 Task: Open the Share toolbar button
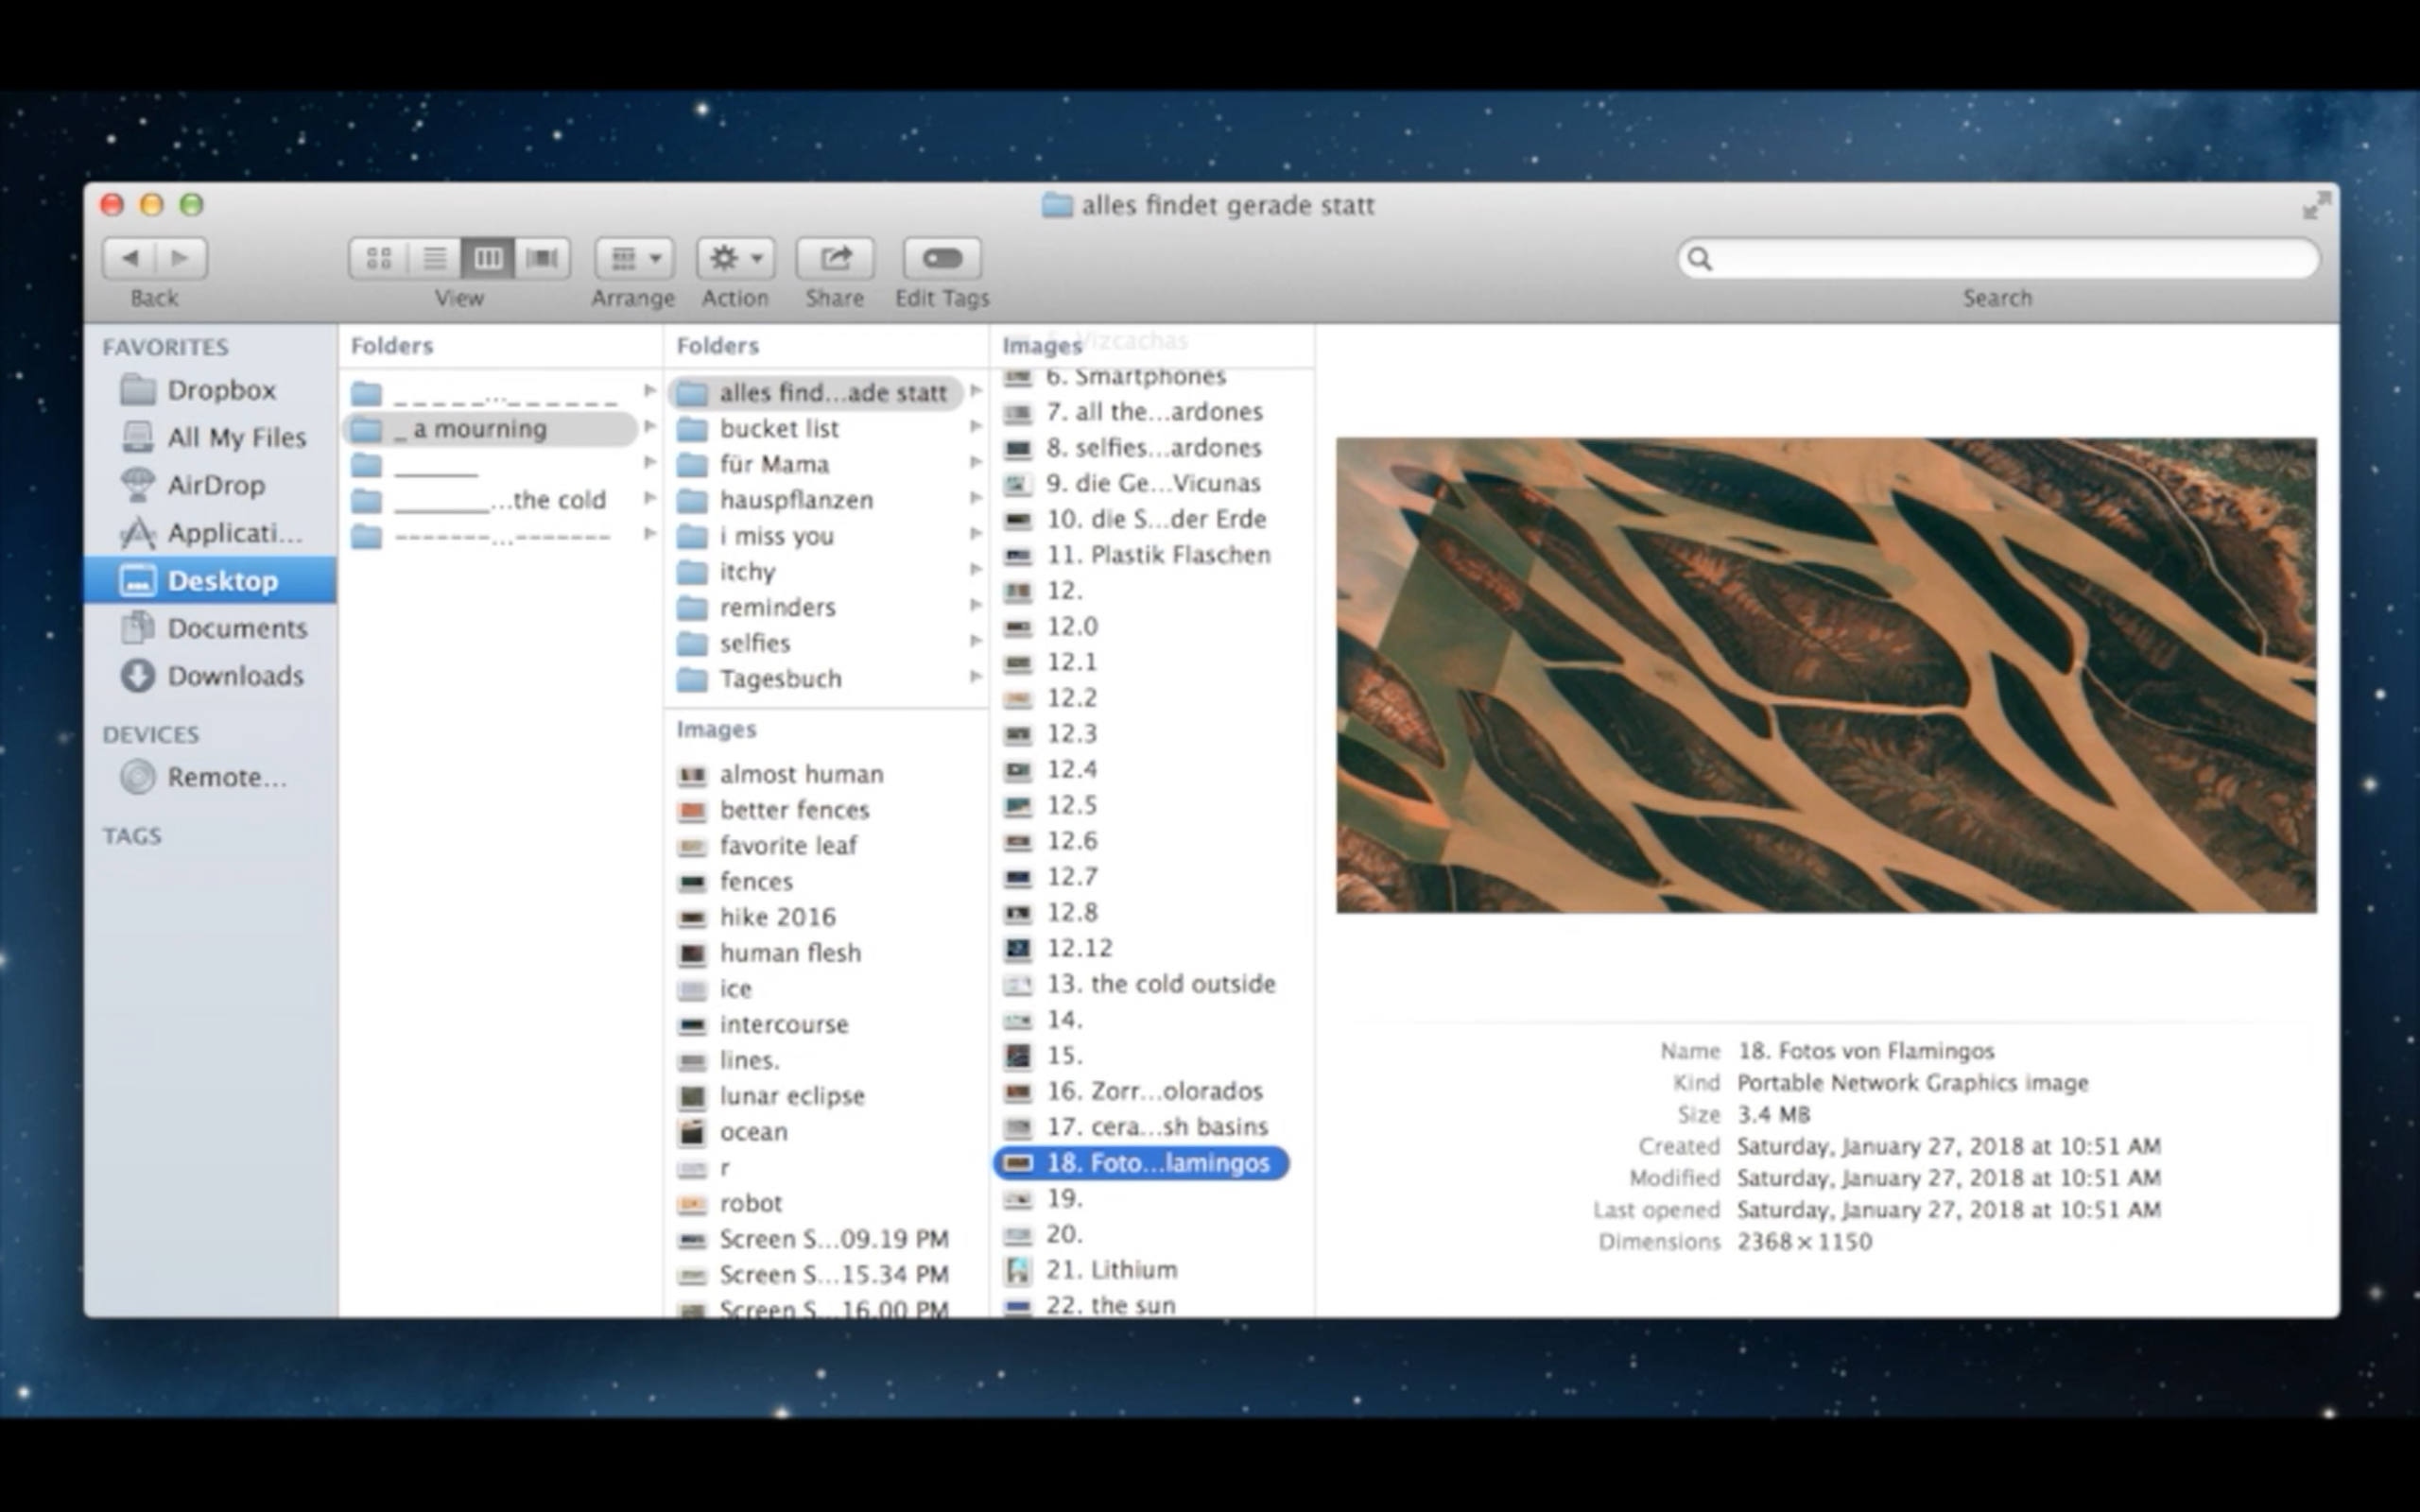tap(835, 259)
